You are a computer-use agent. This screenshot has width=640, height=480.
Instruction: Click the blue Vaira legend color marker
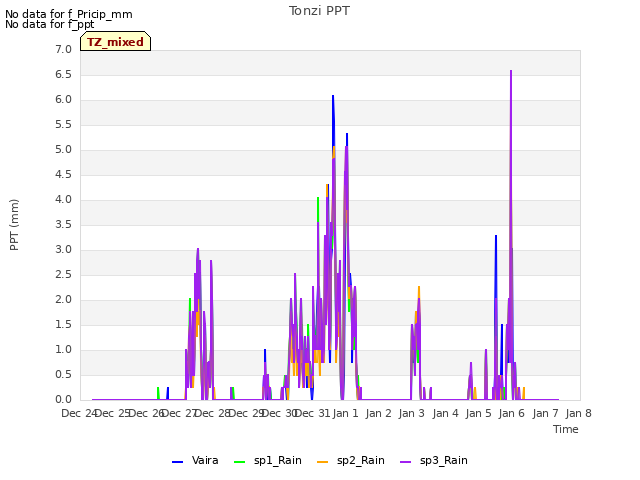point(178,462)
